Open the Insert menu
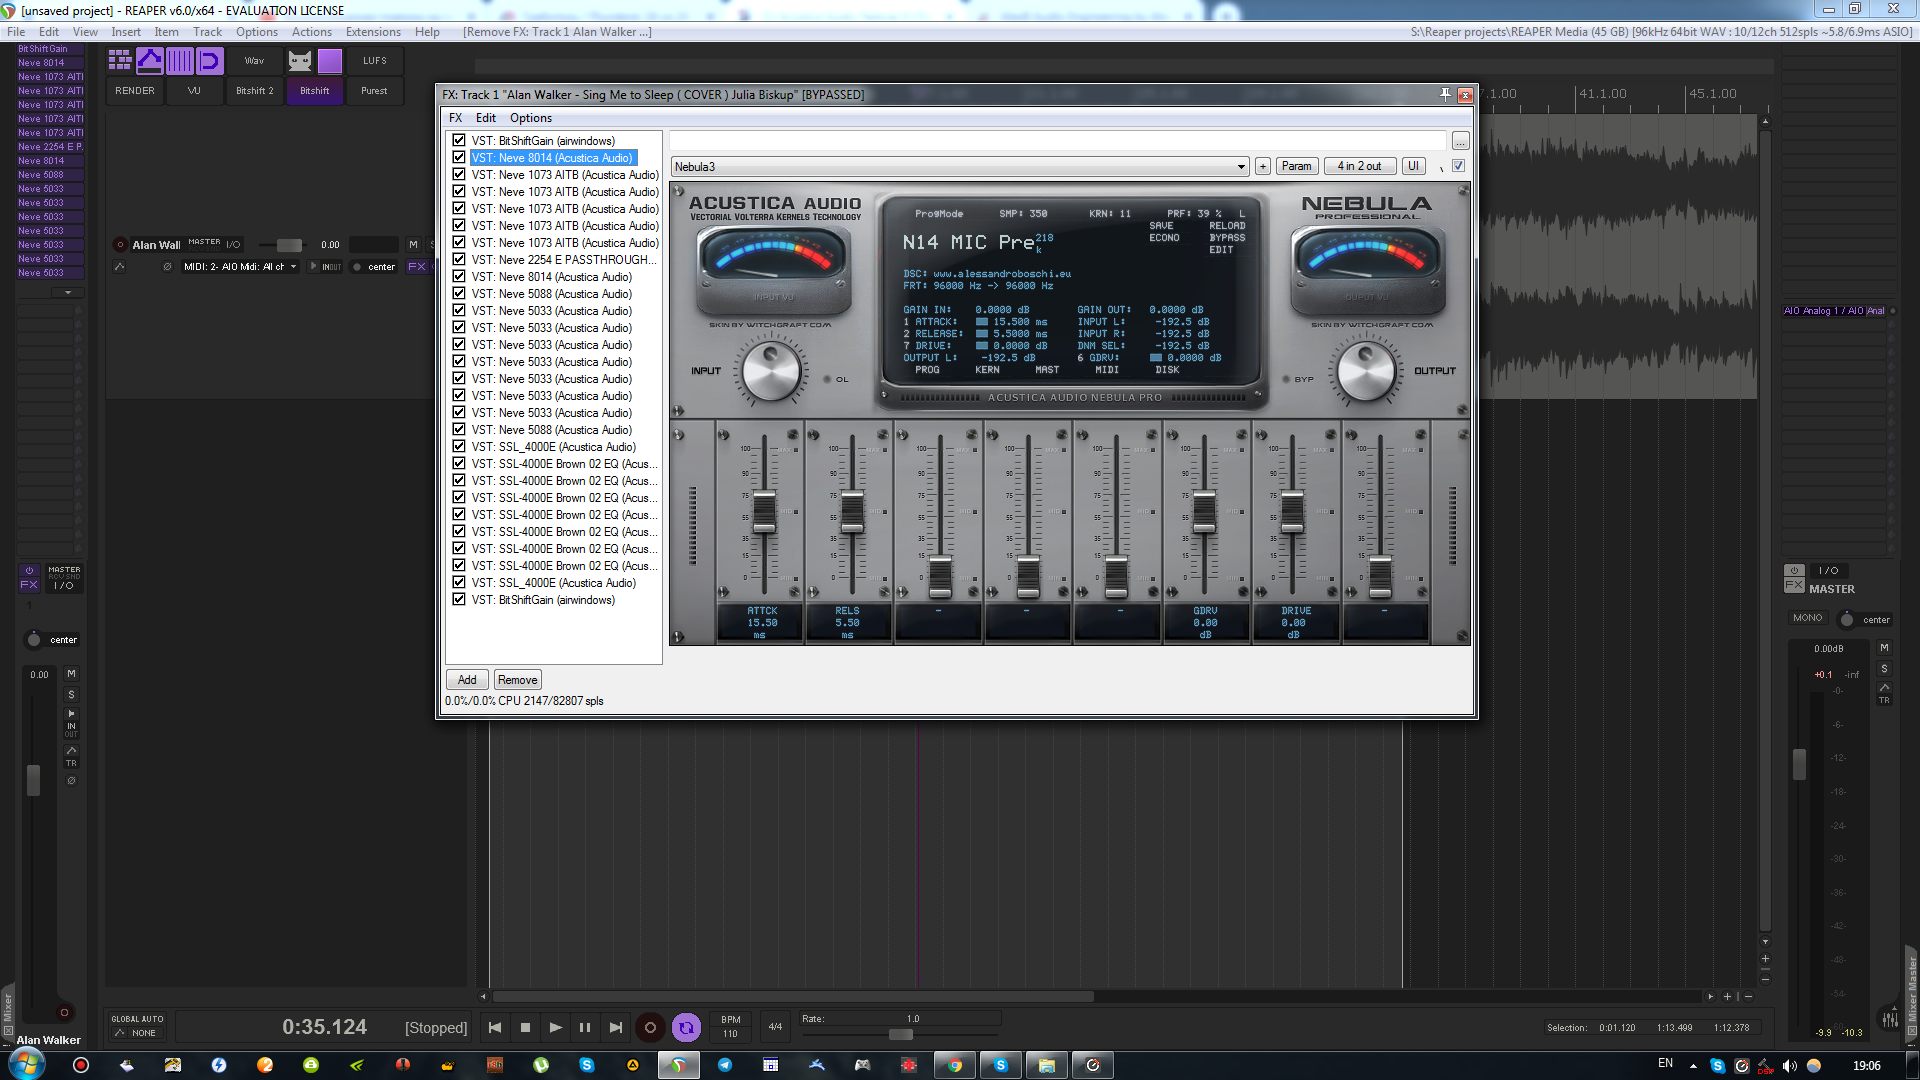The width and height of the screenshot is (1920, 1080). pyautogui.click(x=126, y=32)
